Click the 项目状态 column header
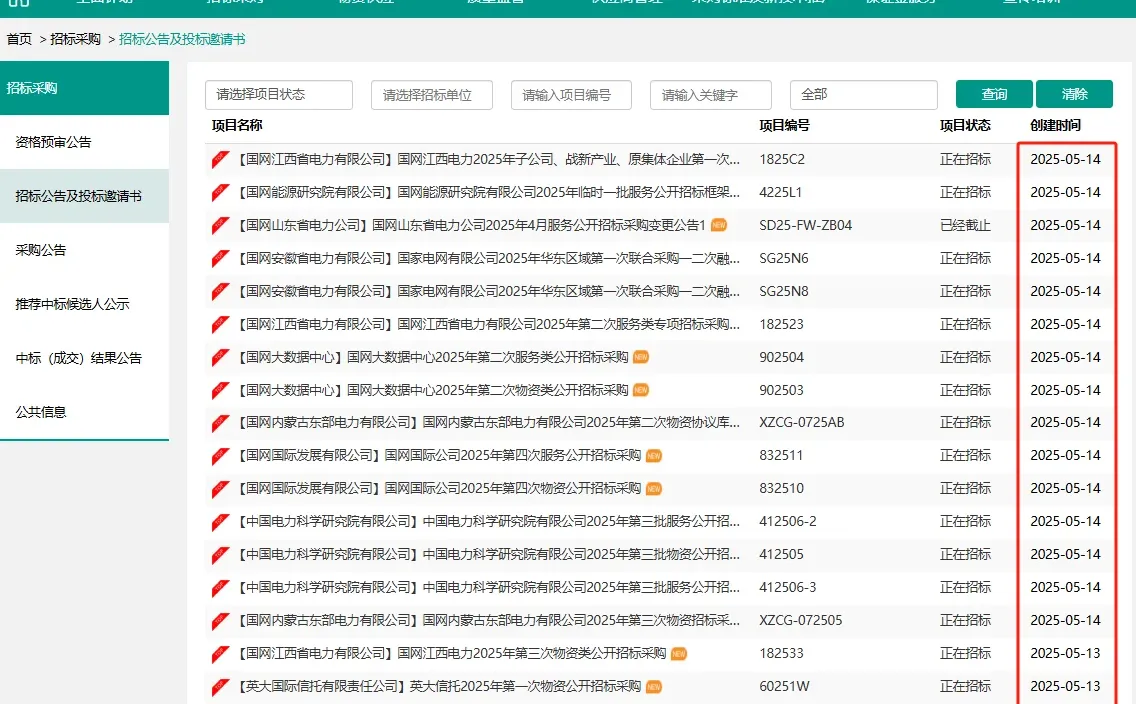Screen dimensions: 1136x704 [965, 125]
